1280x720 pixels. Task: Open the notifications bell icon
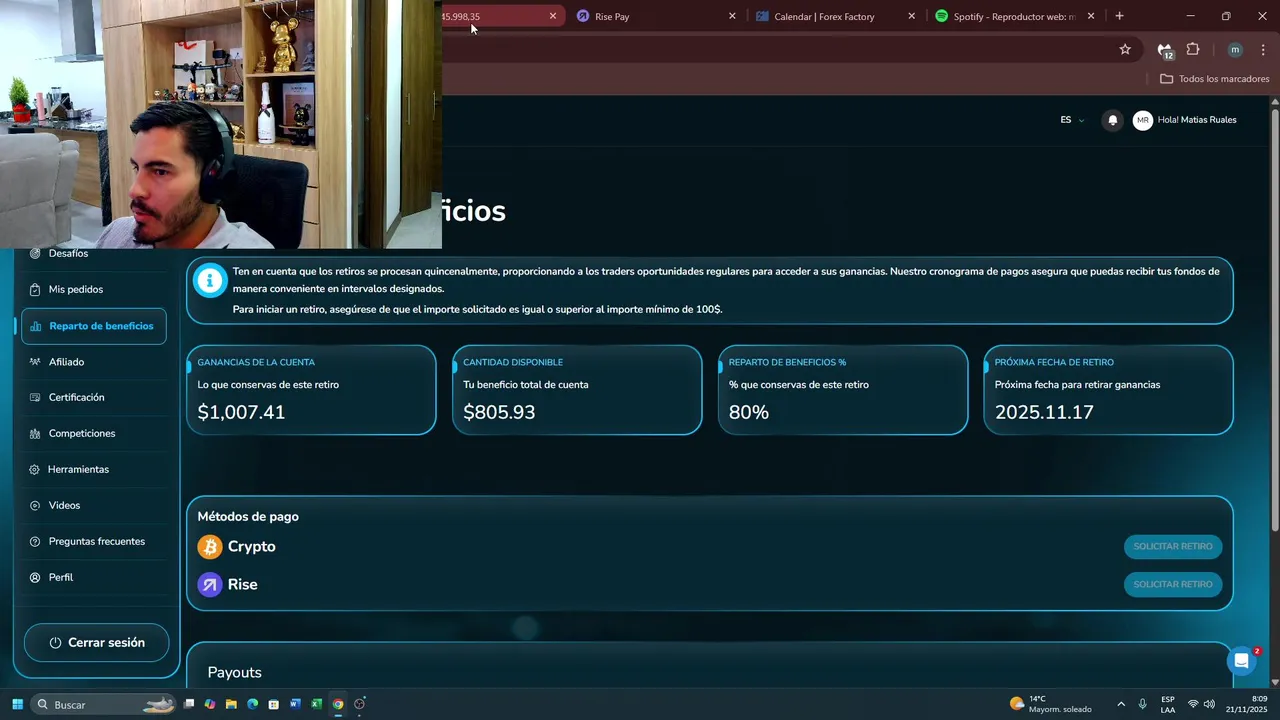pyautogui.click(x=1112, y=120)
